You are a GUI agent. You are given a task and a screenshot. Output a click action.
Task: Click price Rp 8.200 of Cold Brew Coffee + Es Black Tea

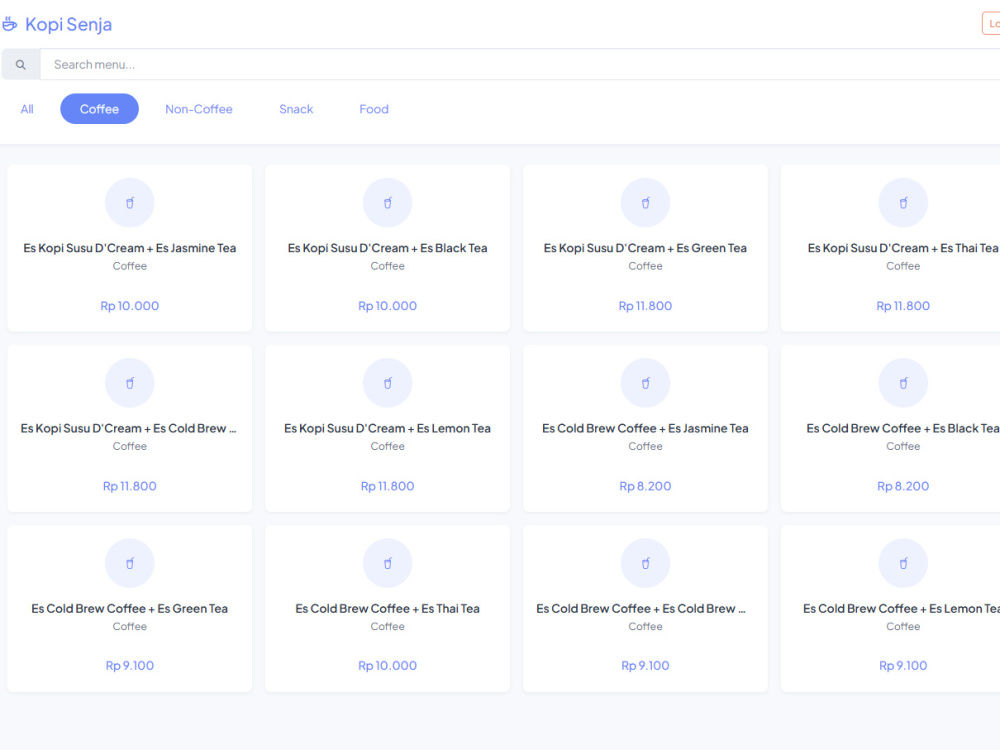(x=903, y=486)
